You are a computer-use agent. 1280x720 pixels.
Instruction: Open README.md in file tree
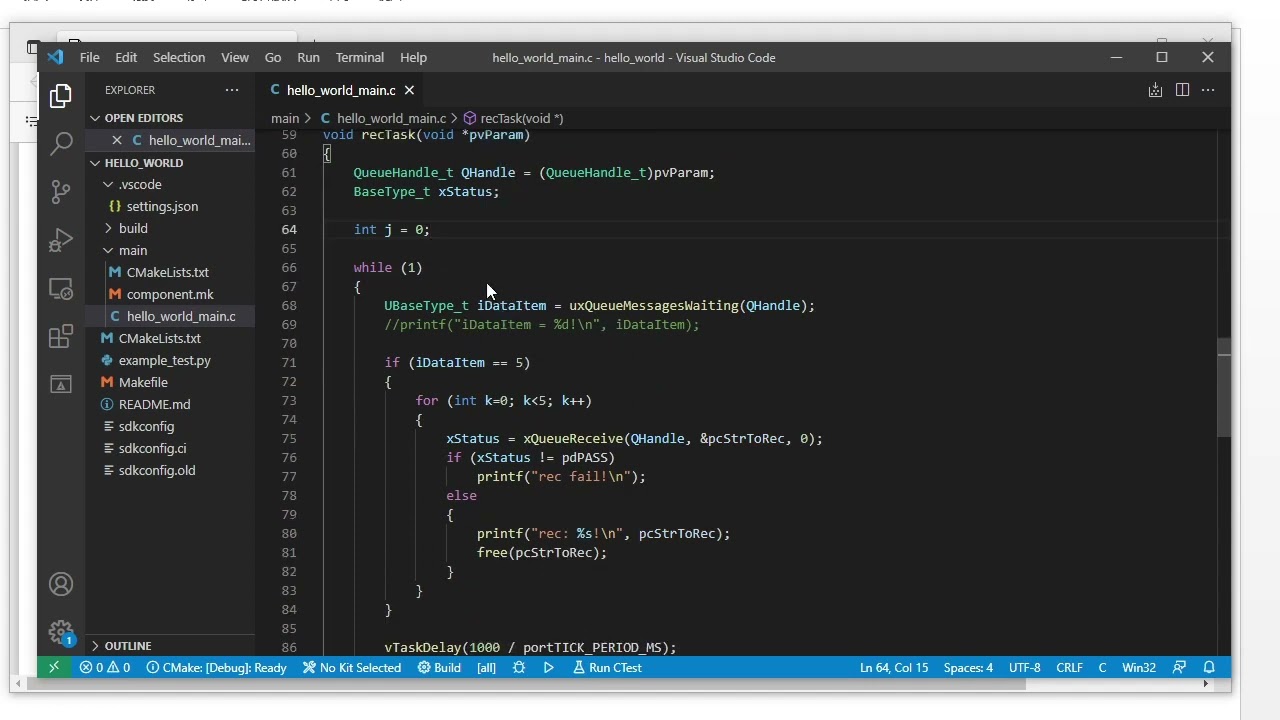154,404
